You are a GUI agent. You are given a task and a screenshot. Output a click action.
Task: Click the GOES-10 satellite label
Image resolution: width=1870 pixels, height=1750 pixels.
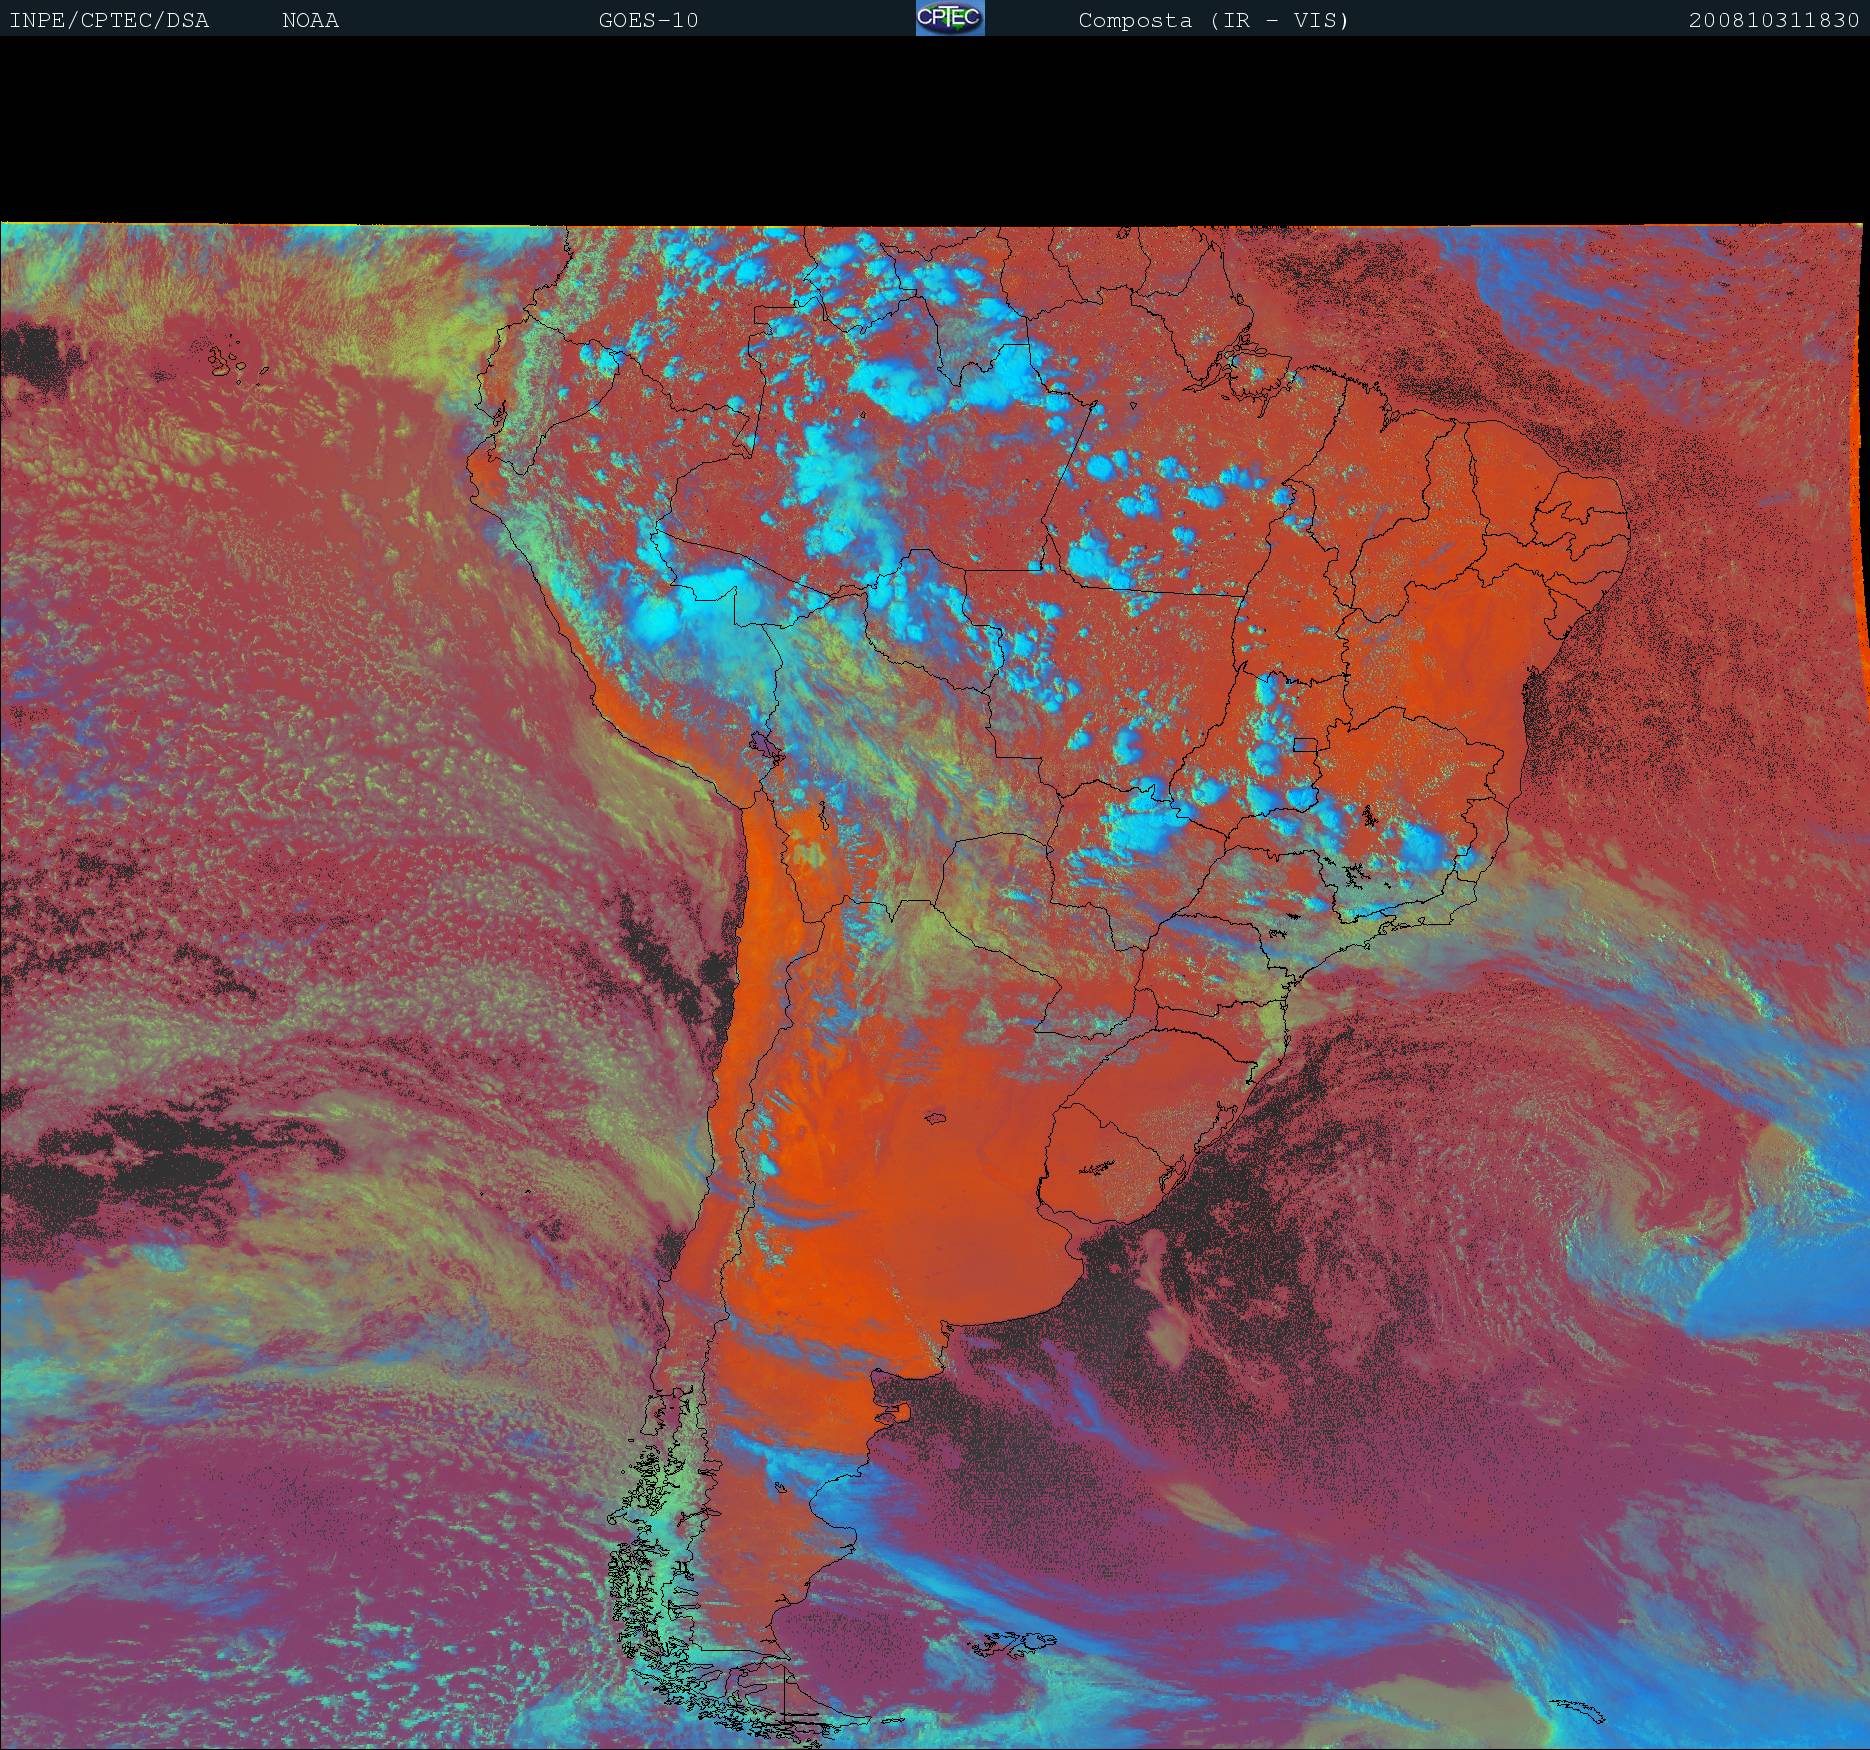point(648,20)
